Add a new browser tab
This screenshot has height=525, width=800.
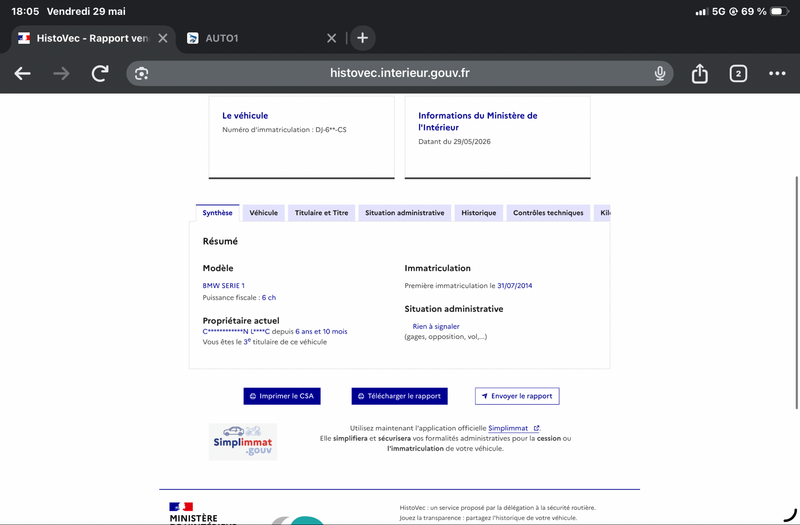click(362, 38)
